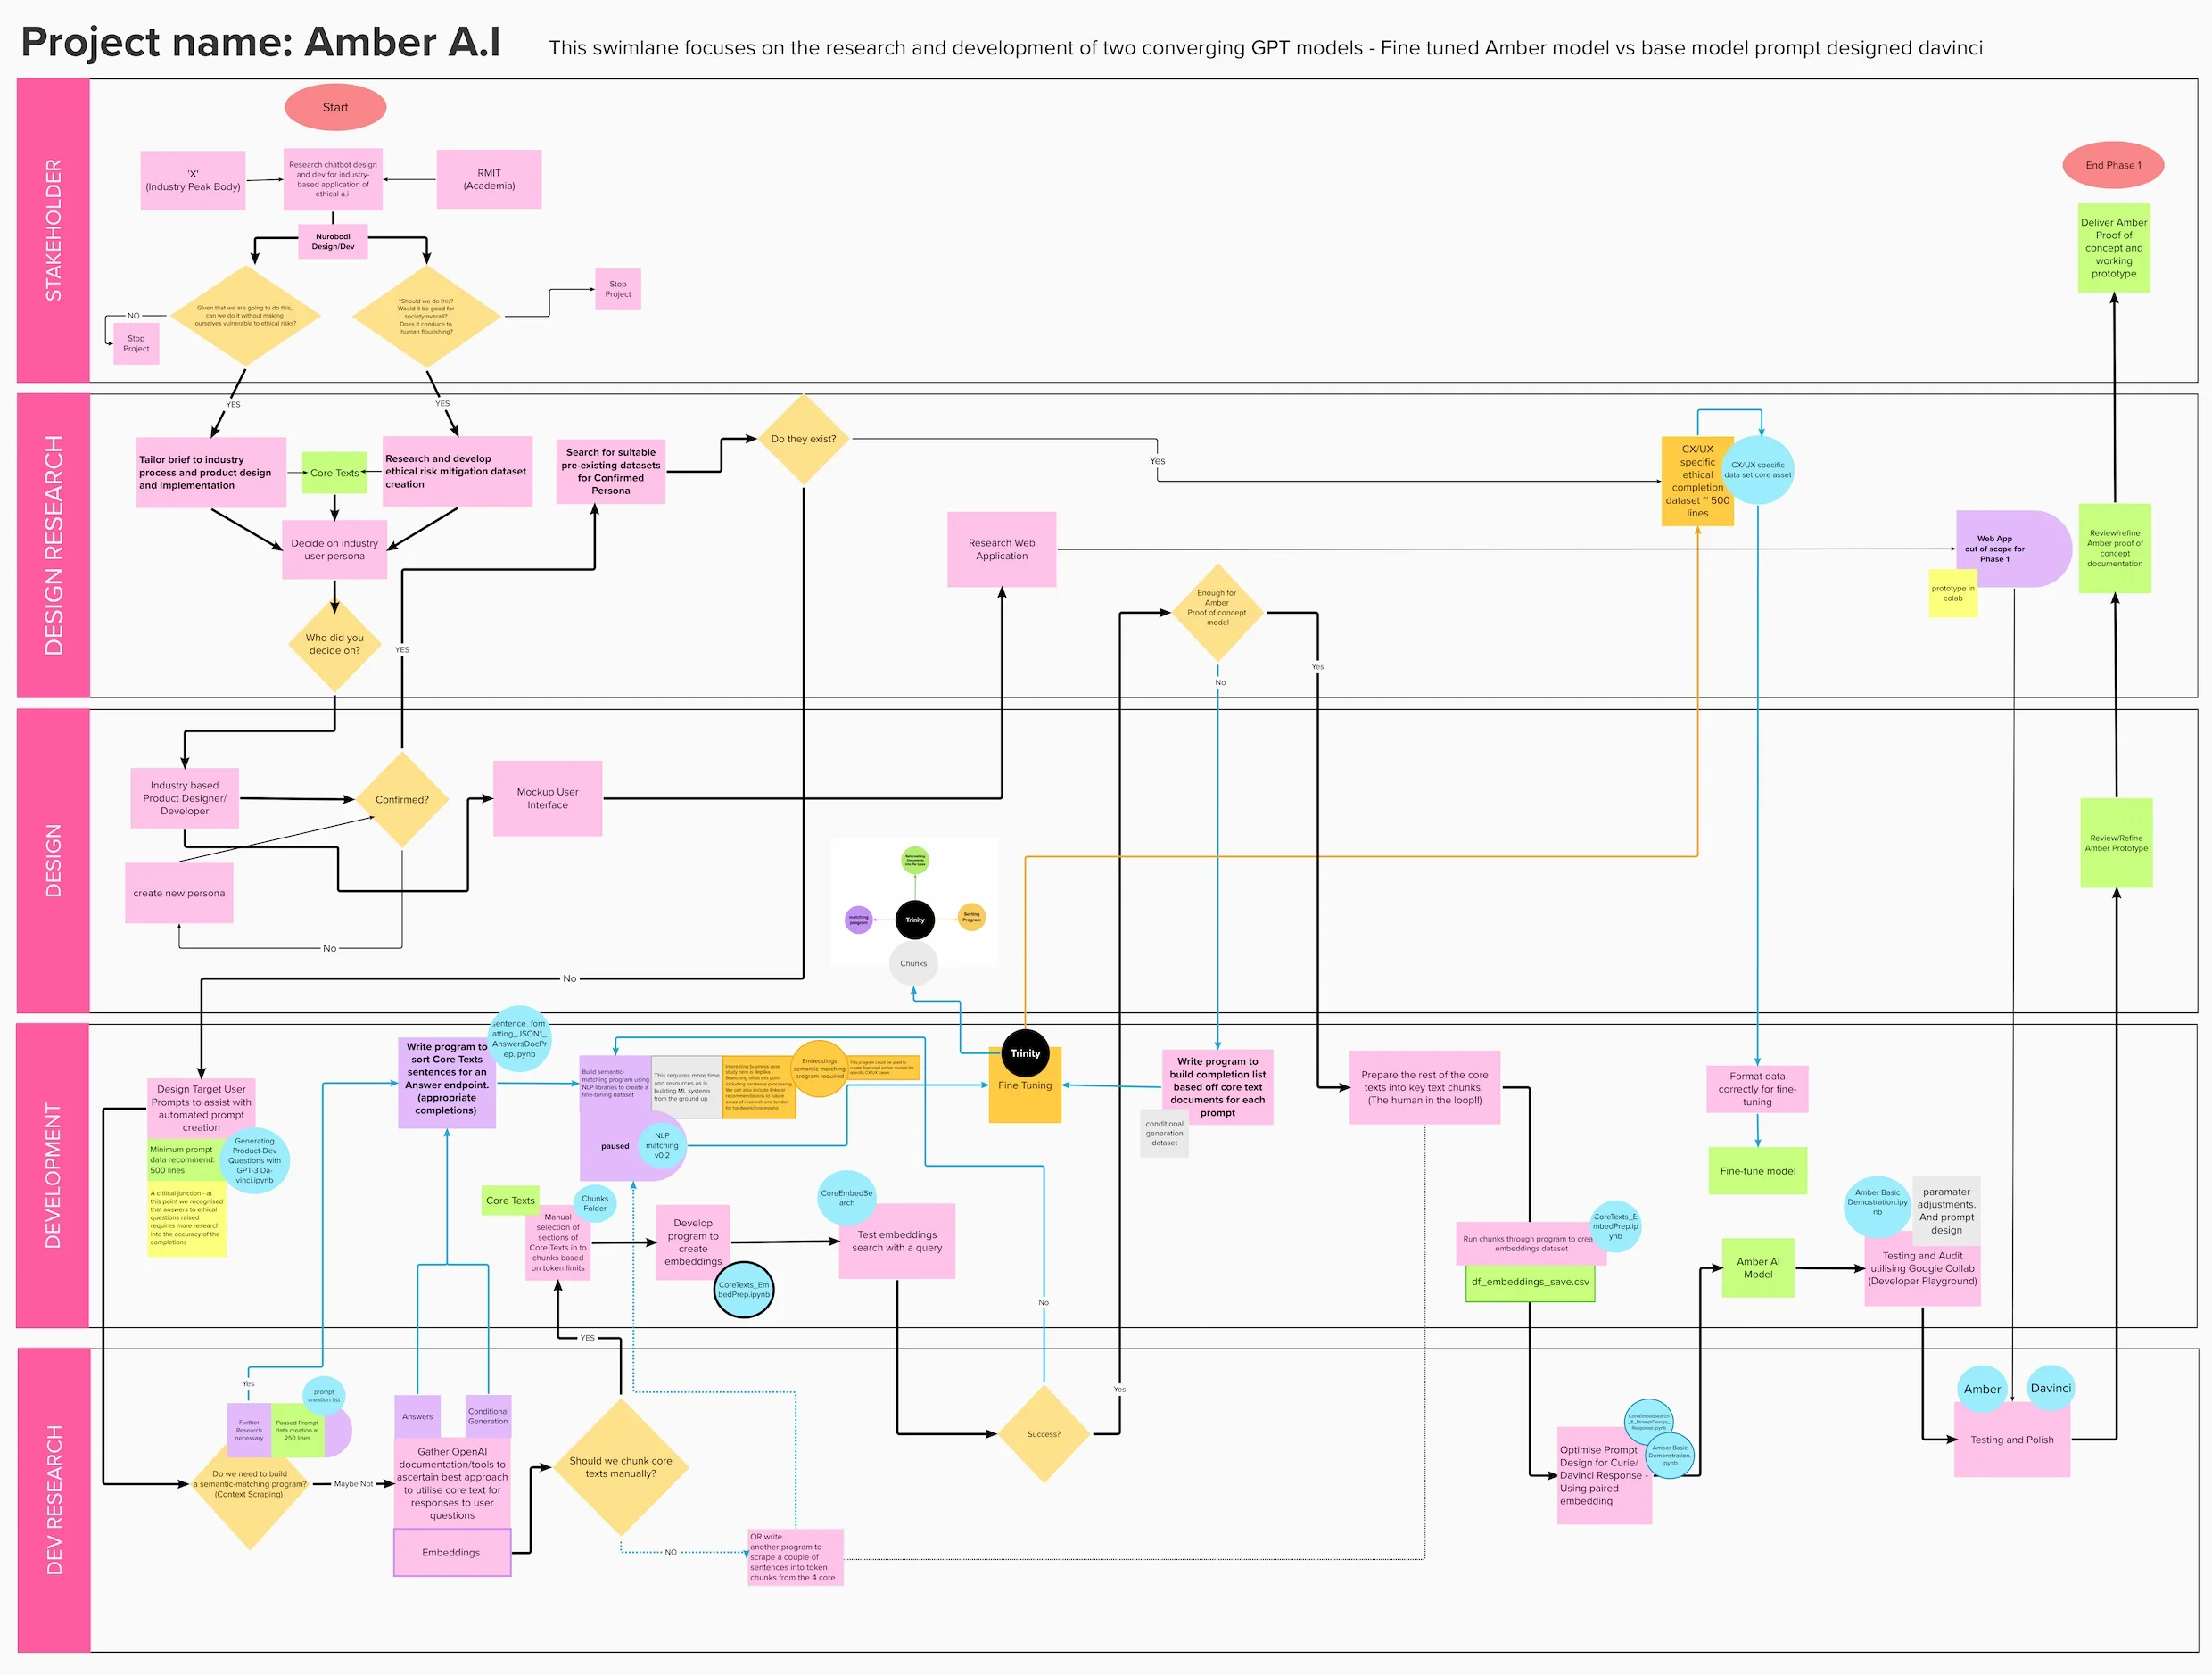Click the green Fine-tune model box
Image resolution: width=2212 pixels, height=1675 pixels.
(1757, 1170)
